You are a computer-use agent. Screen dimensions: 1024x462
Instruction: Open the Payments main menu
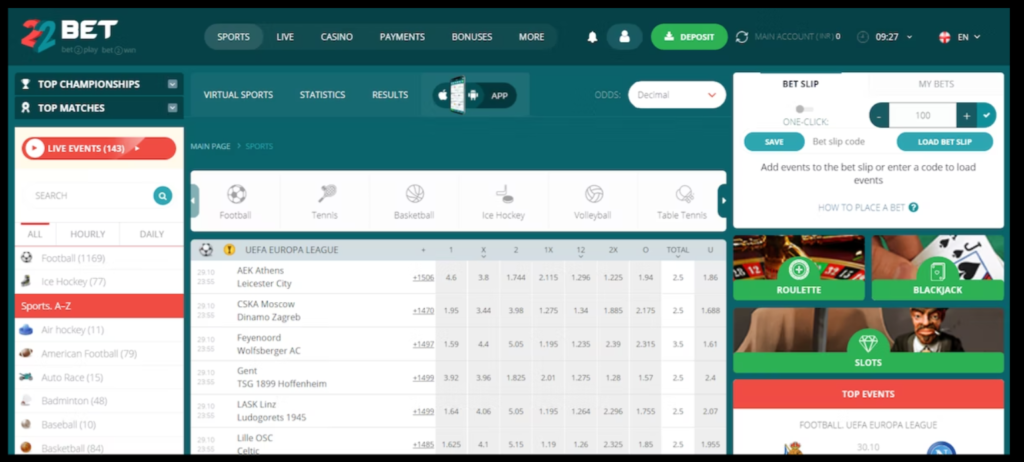click(x=402, y=37)
